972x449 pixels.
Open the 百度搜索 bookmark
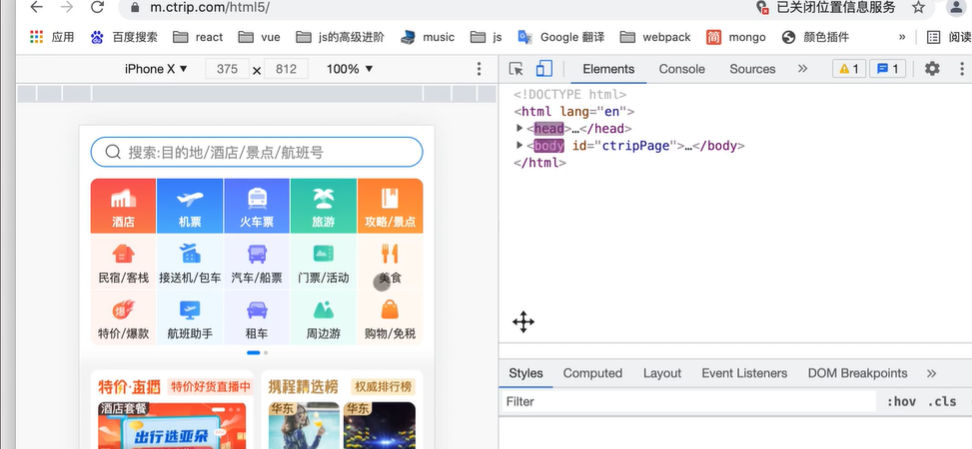pos(124,37)
